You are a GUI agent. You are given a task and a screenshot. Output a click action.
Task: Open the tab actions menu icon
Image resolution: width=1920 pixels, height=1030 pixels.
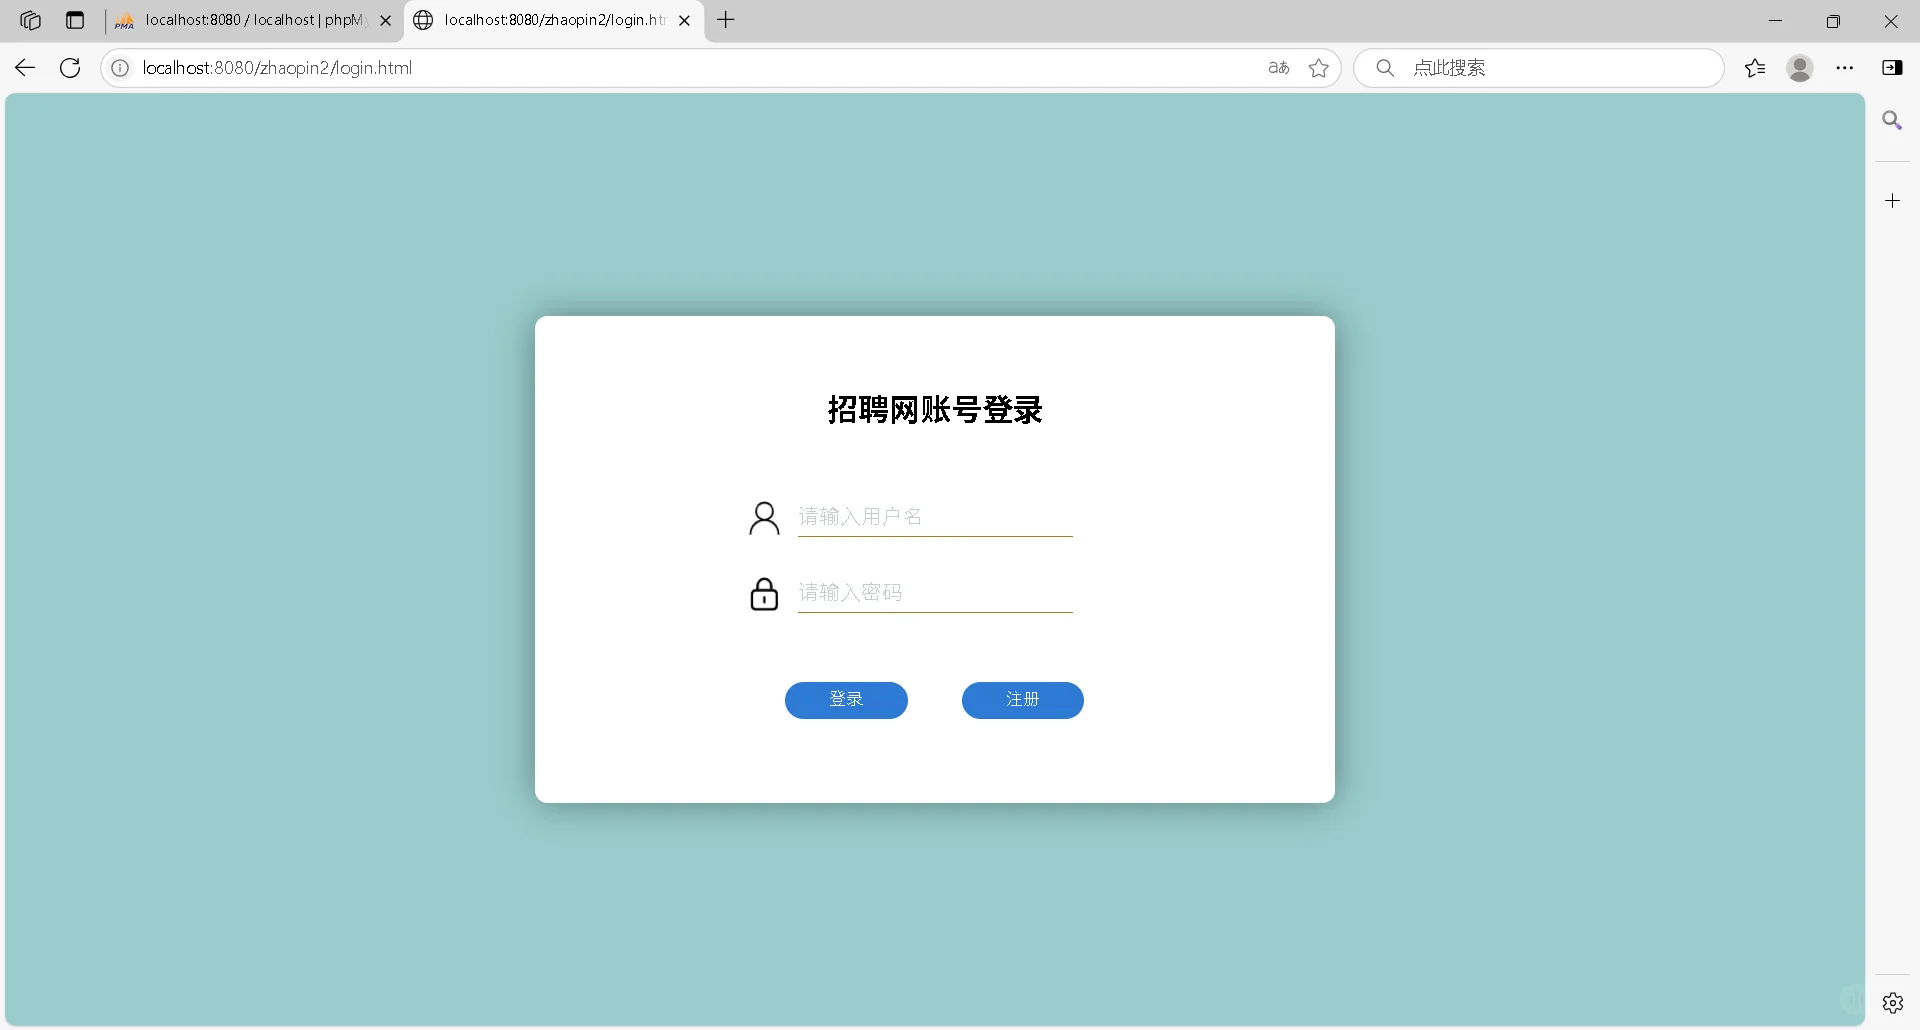[75, 20]
